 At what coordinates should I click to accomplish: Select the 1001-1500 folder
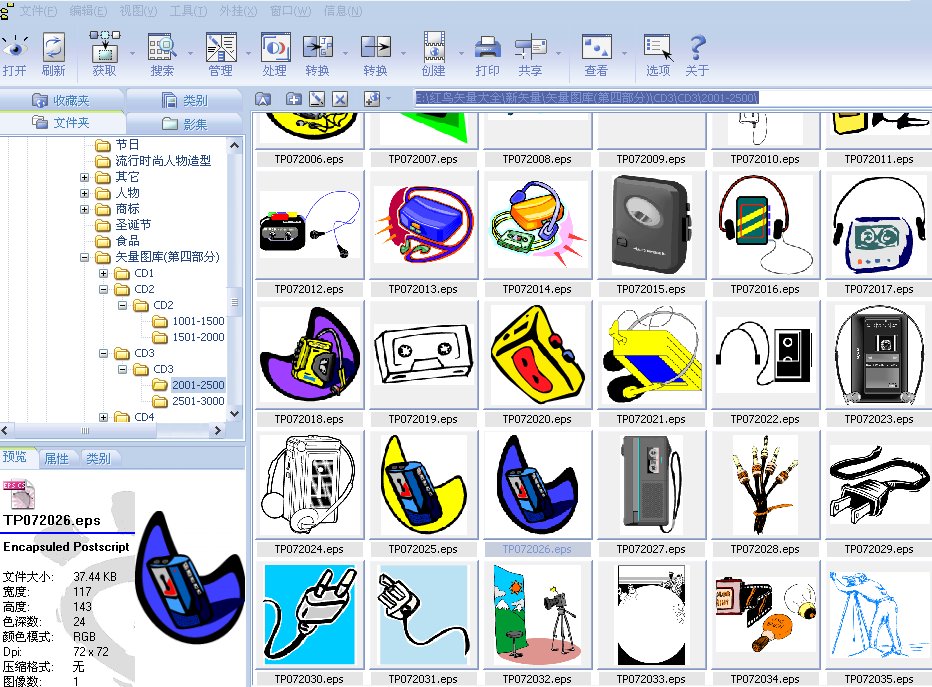pyautogui.click(x=198, y=321)
